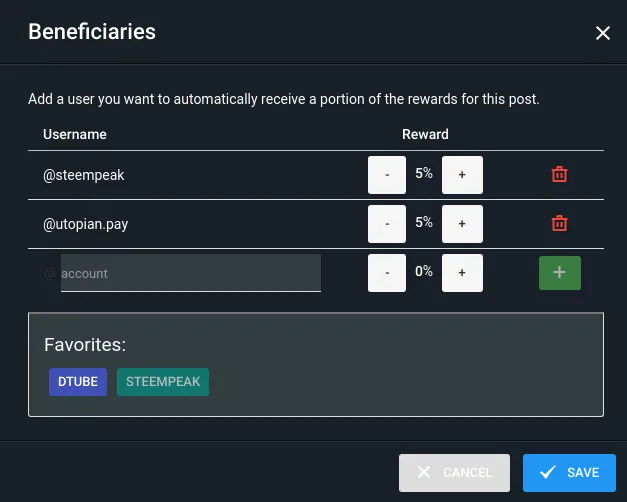Increase the @steempeak reward percentage
Viewport: 627px width, 502px height.
point(462,175)
